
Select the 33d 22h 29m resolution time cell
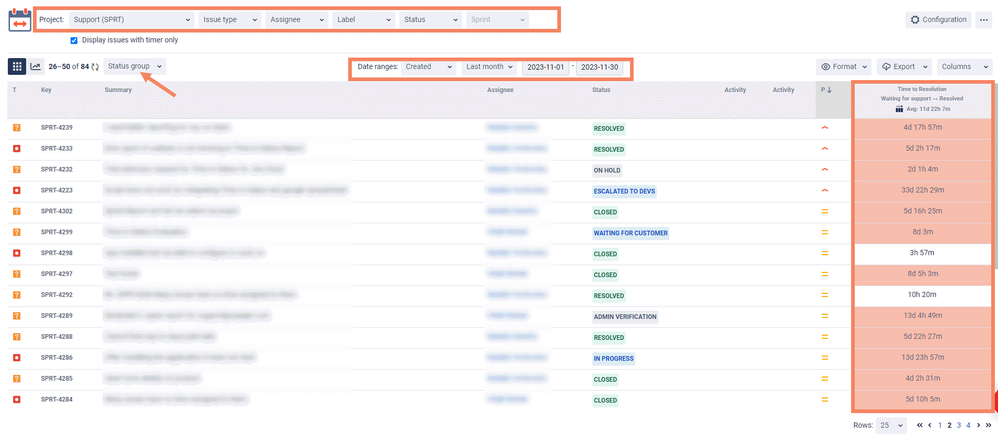coord(923,190)
